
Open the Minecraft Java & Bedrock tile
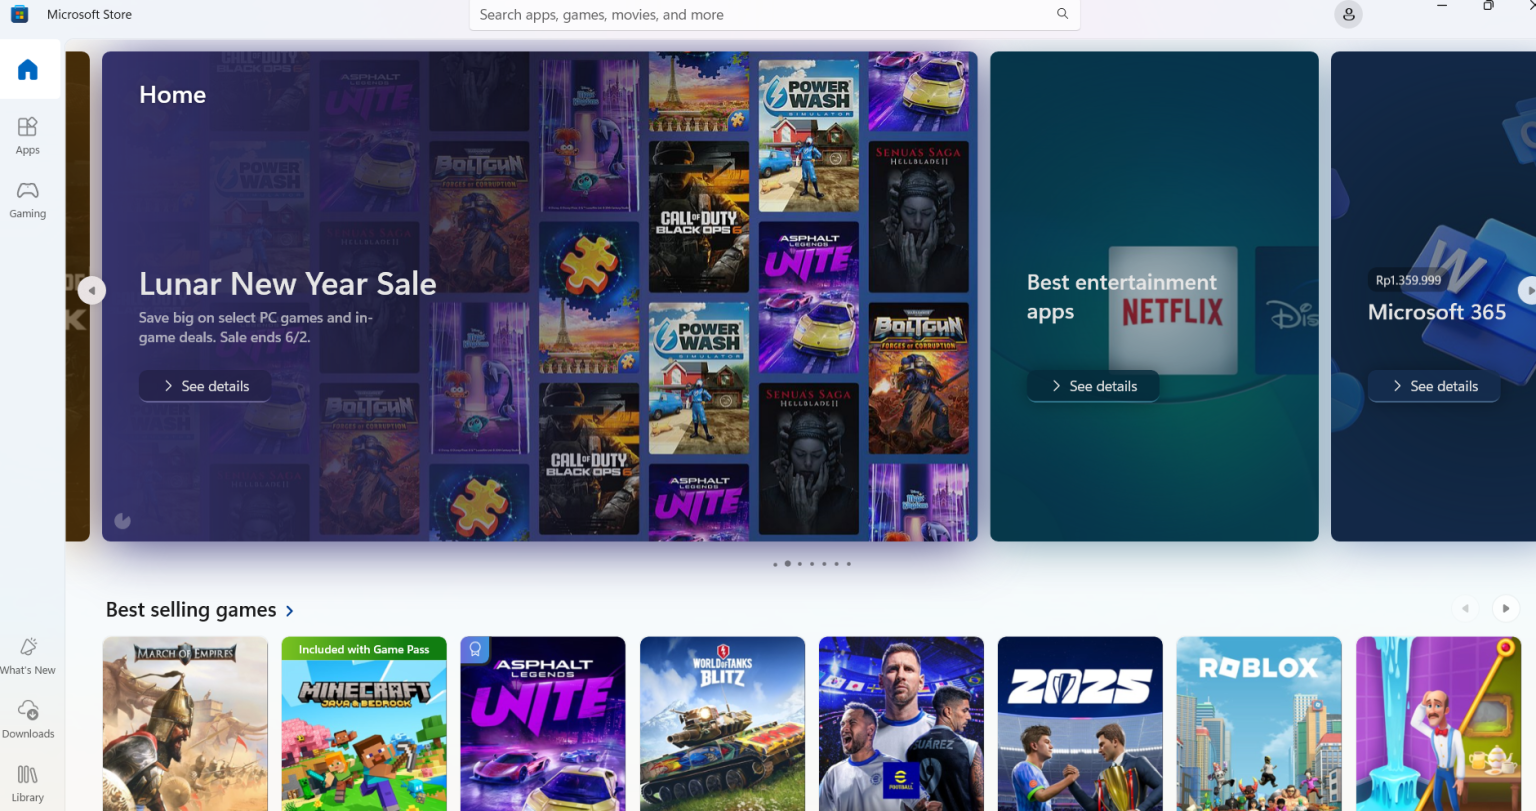[364, 725]
